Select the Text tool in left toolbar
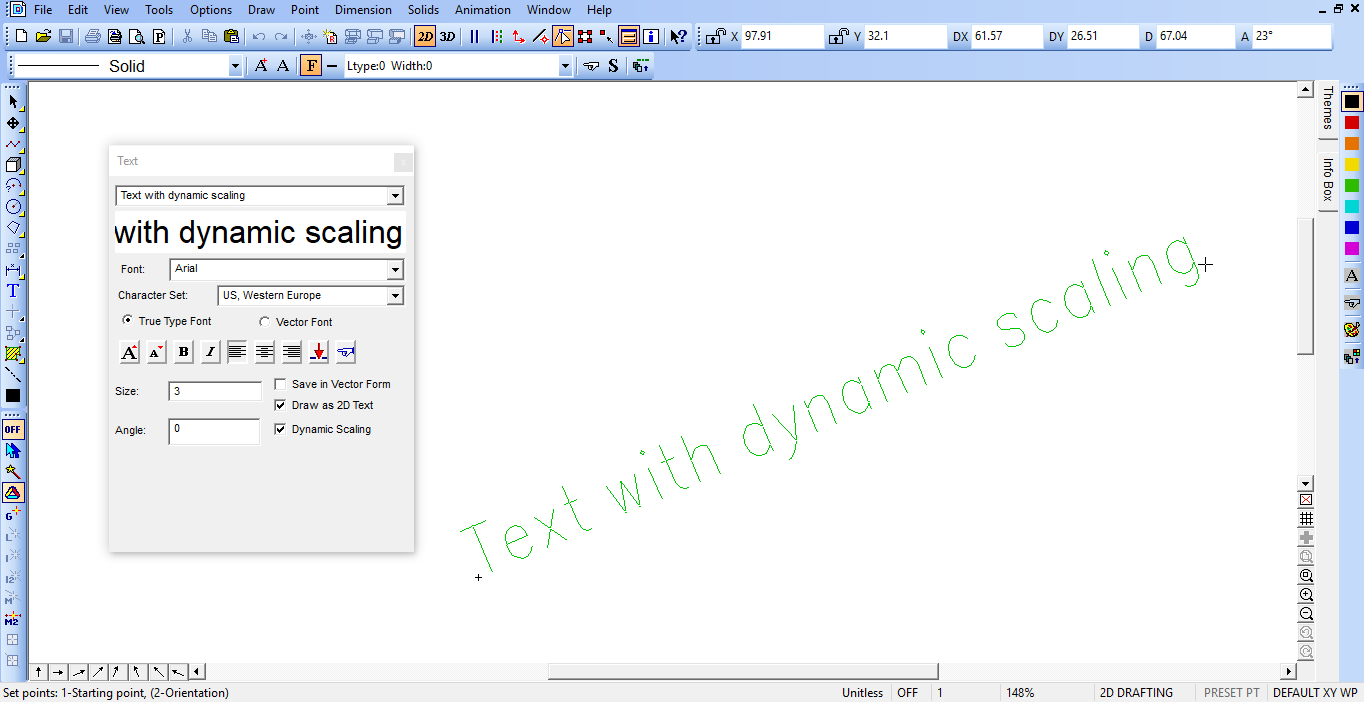Viewport: 1364px width, 702px height. (x=13, y=291)
